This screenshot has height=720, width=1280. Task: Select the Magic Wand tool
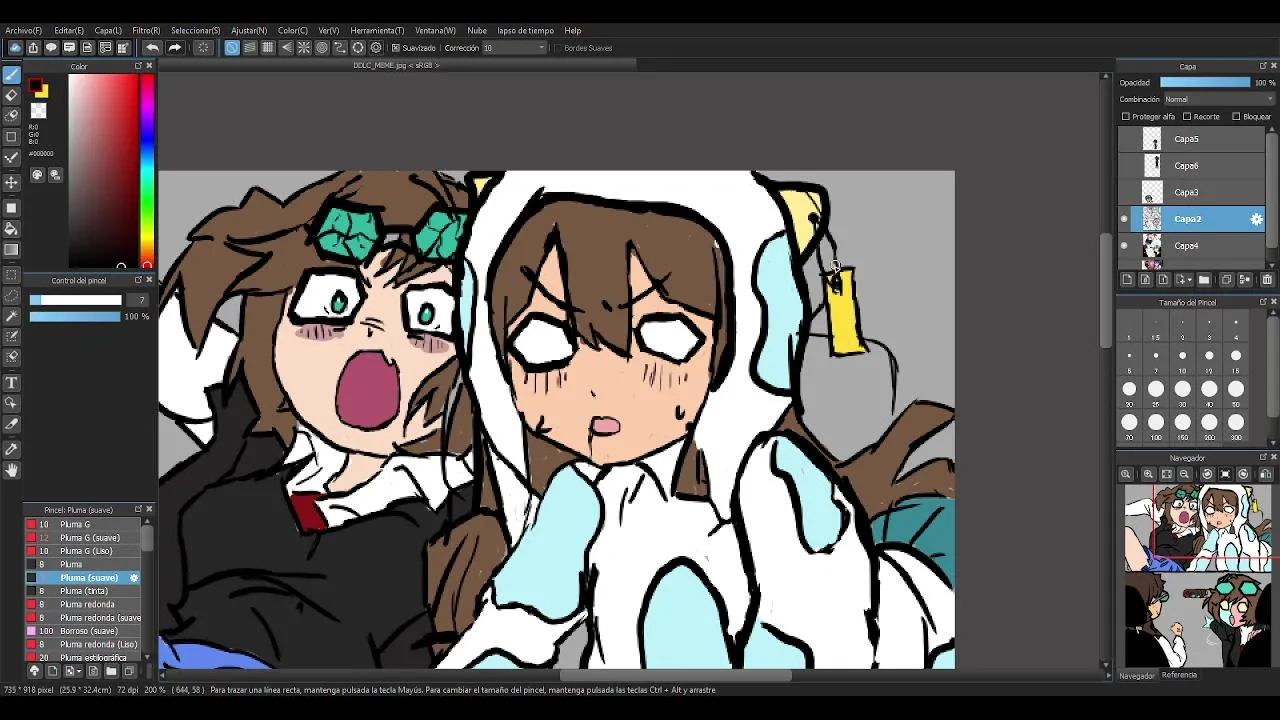pos(12,316)
